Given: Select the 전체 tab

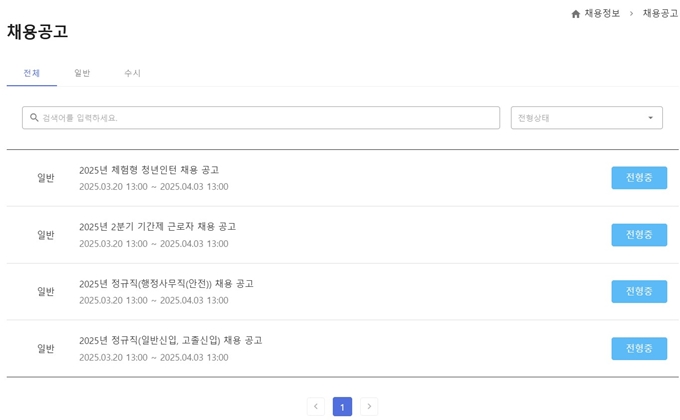Looking at the screenshot, I should pyautogui.click(x=32, y=73).
